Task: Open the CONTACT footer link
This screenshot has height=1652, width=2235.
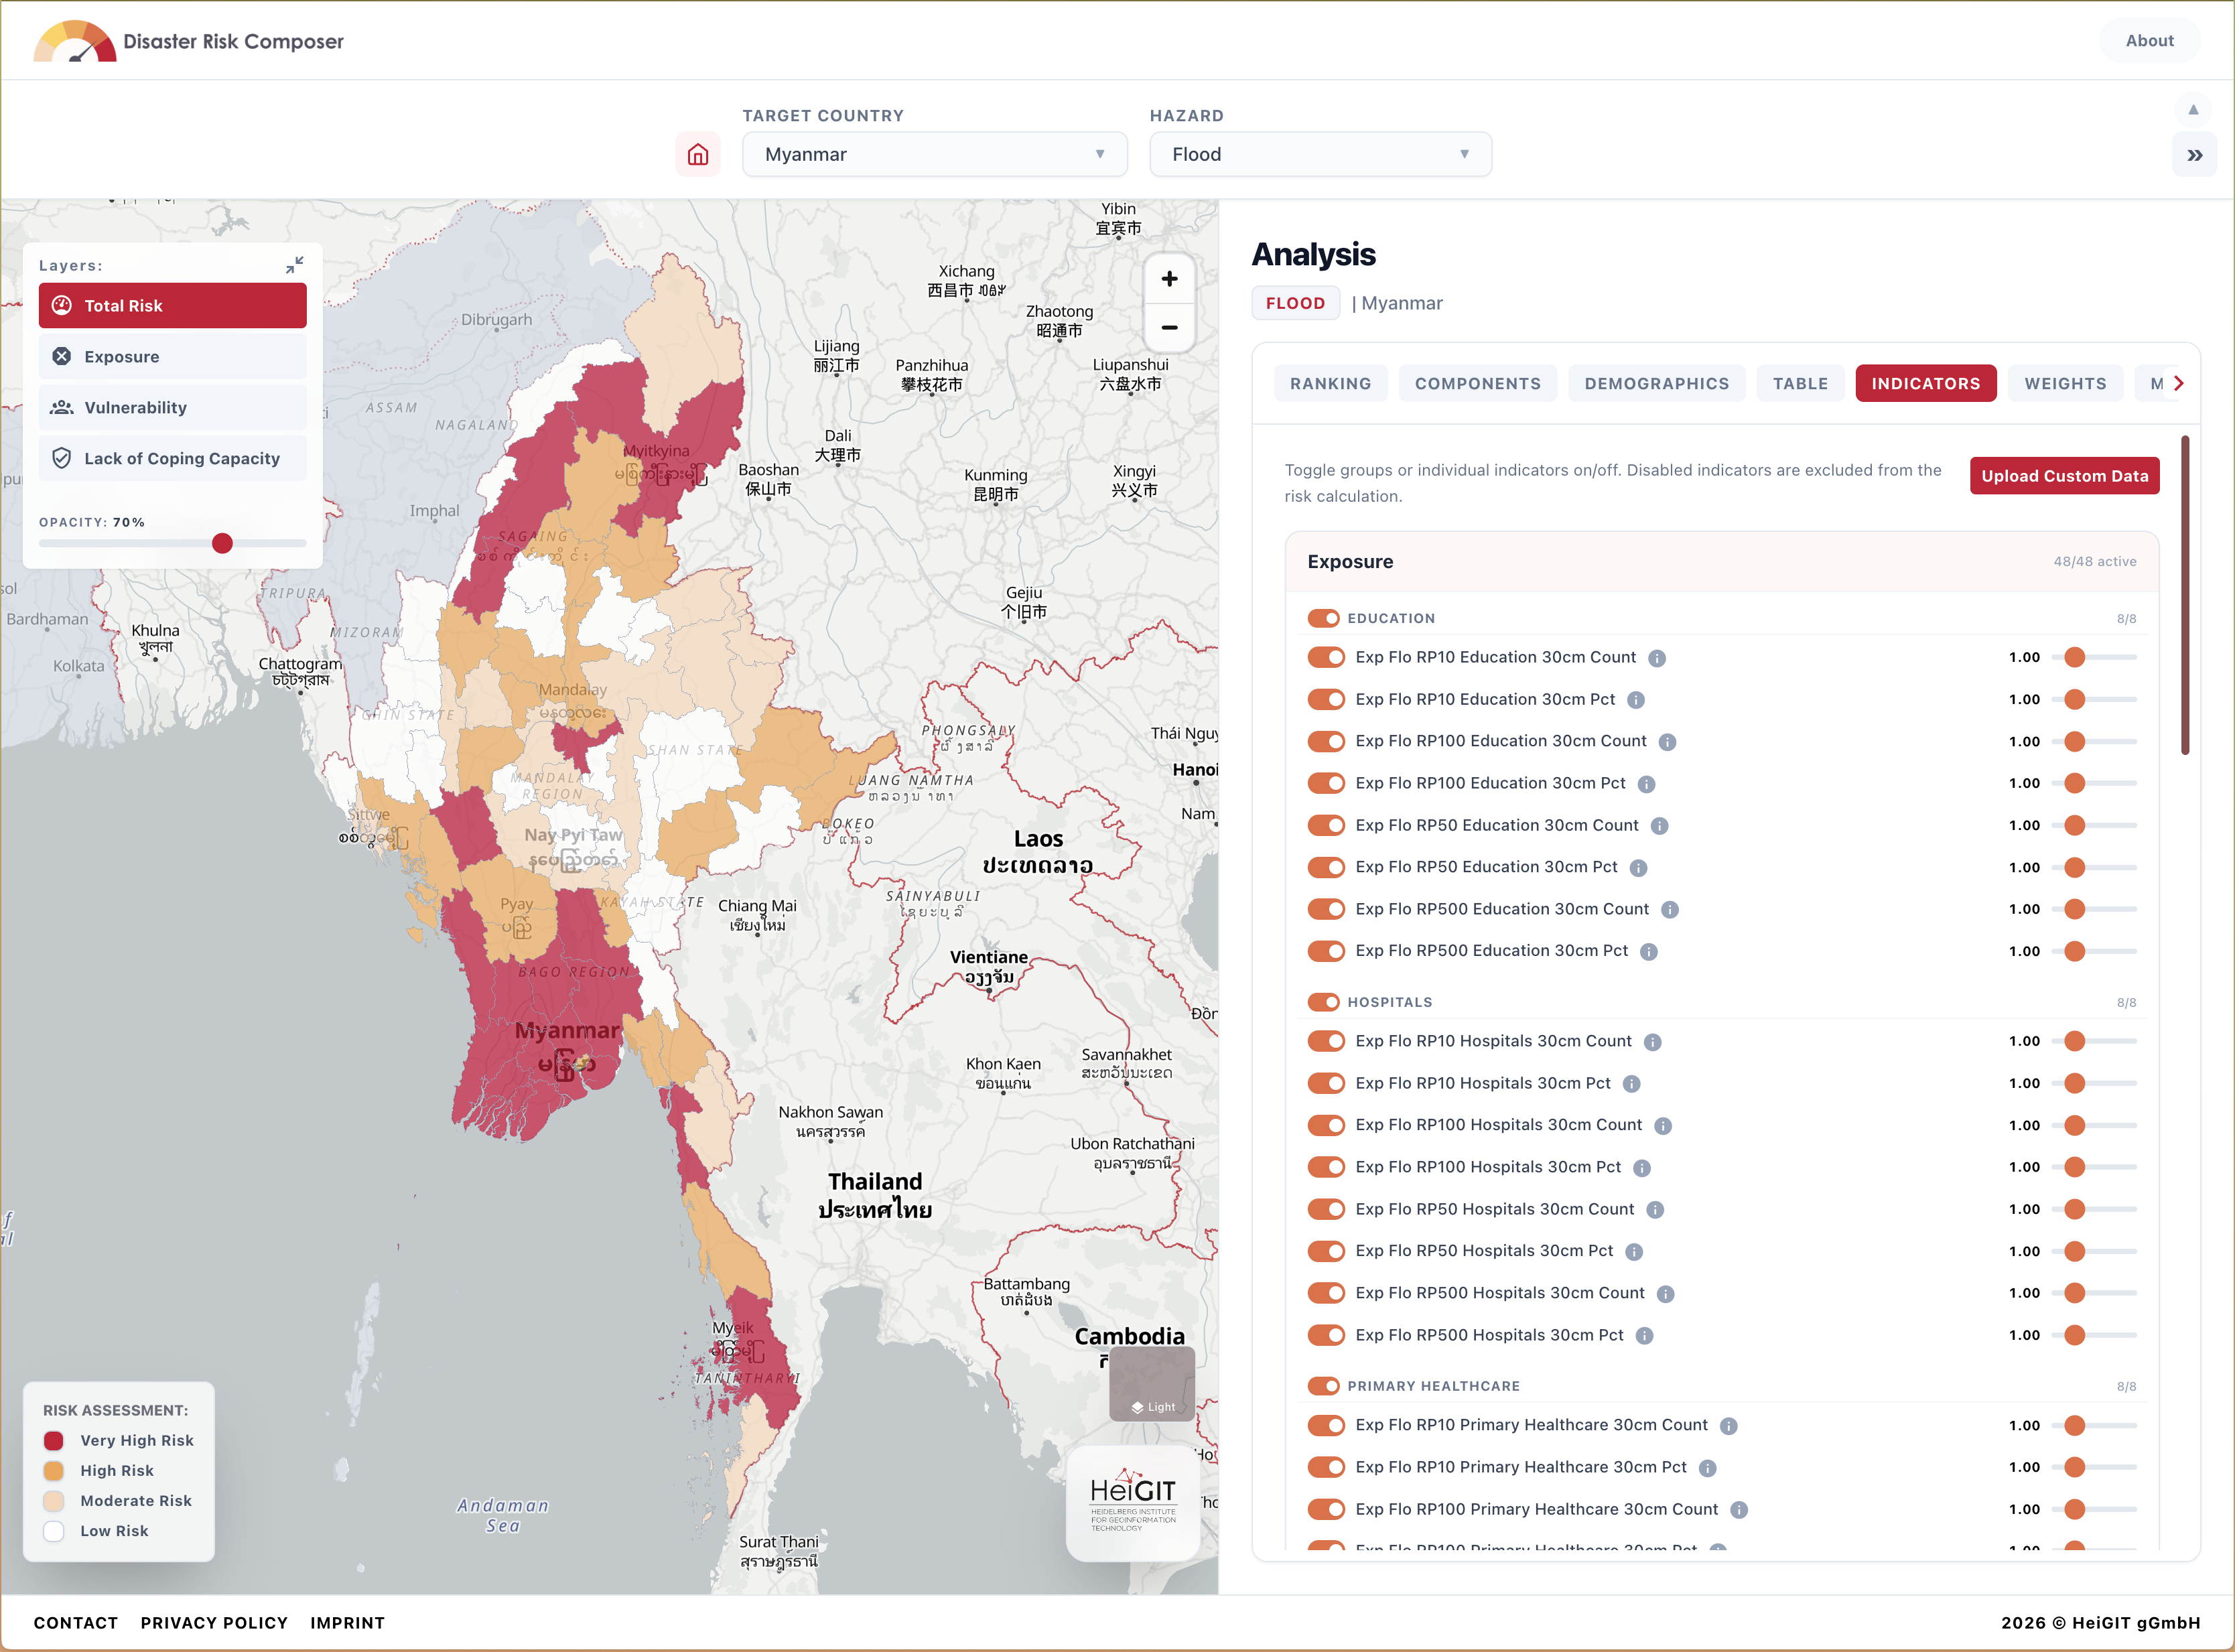Action: tap(76, 1623)
